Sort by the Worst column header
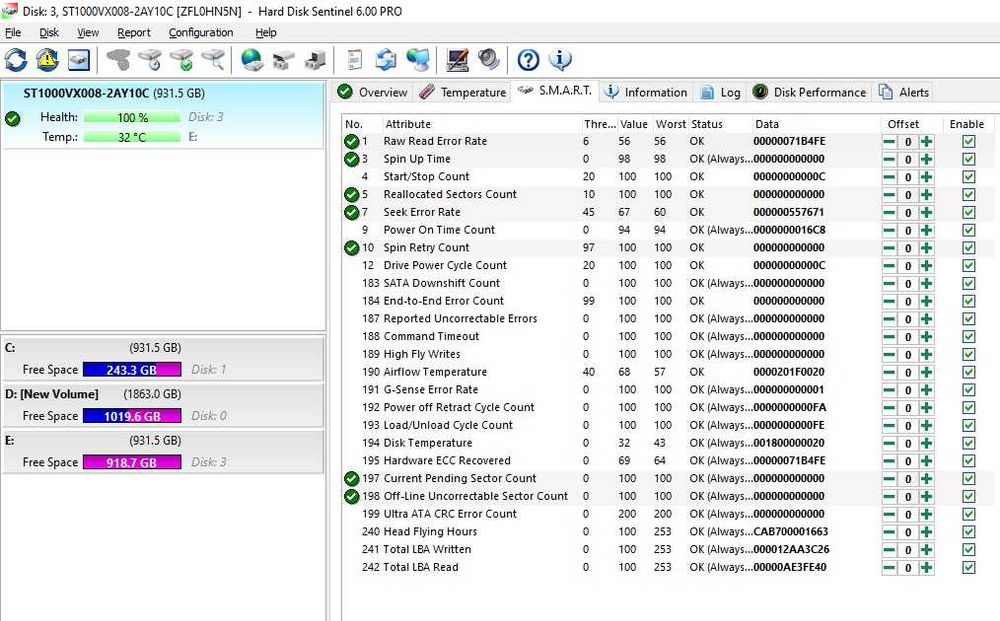 click(x=671, y=124)
